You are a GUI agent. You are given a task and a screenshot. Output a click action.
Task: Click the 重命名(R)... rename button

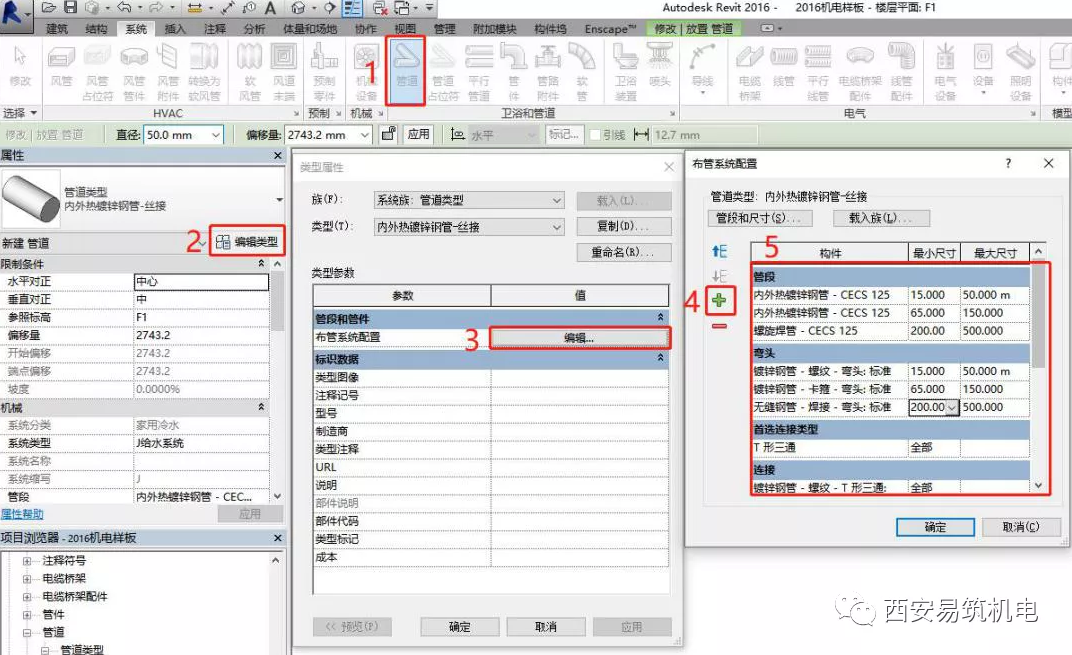624,252
